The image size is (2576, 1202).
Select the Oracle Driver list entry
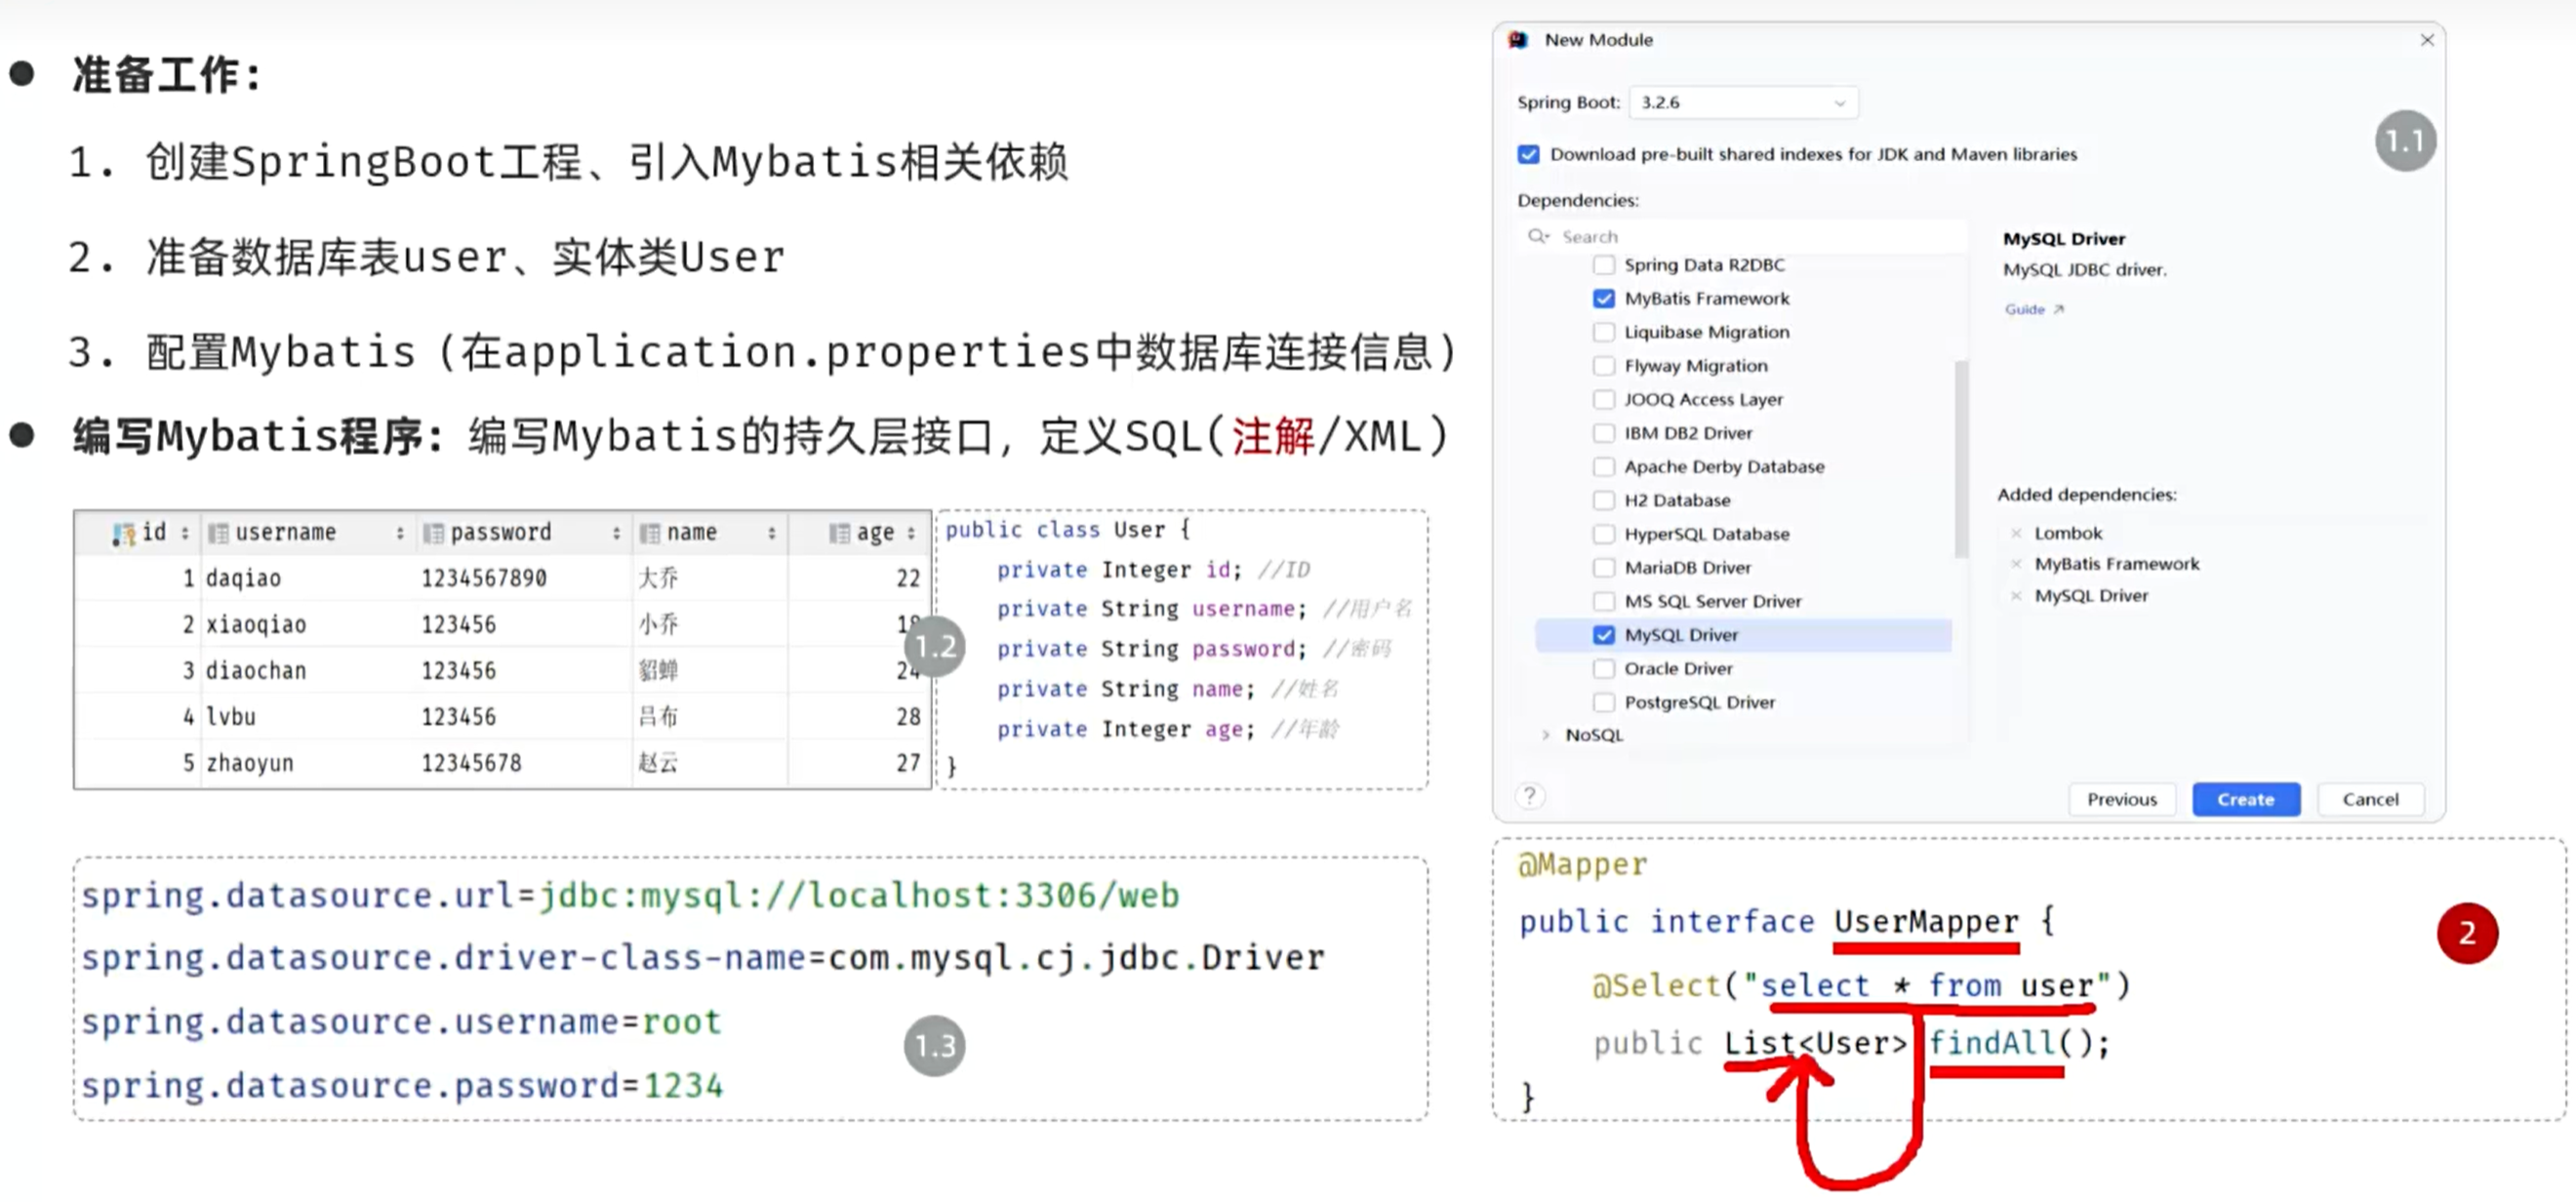(x=1677, y=668)
